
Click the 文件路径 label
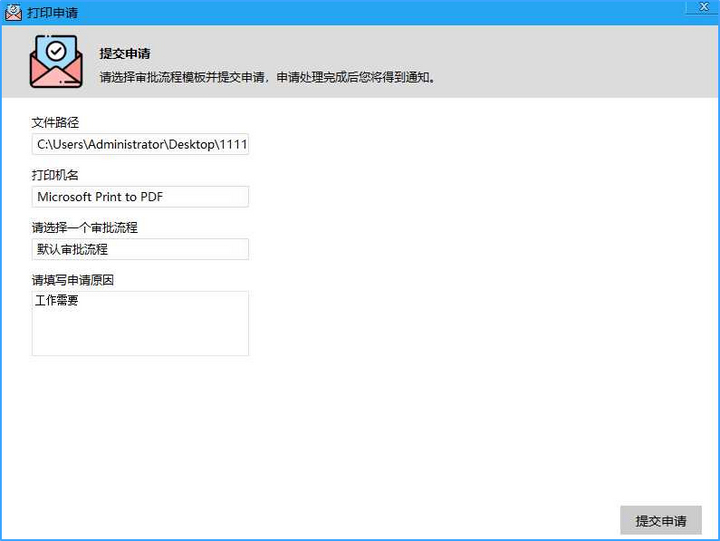coord(55,123)
